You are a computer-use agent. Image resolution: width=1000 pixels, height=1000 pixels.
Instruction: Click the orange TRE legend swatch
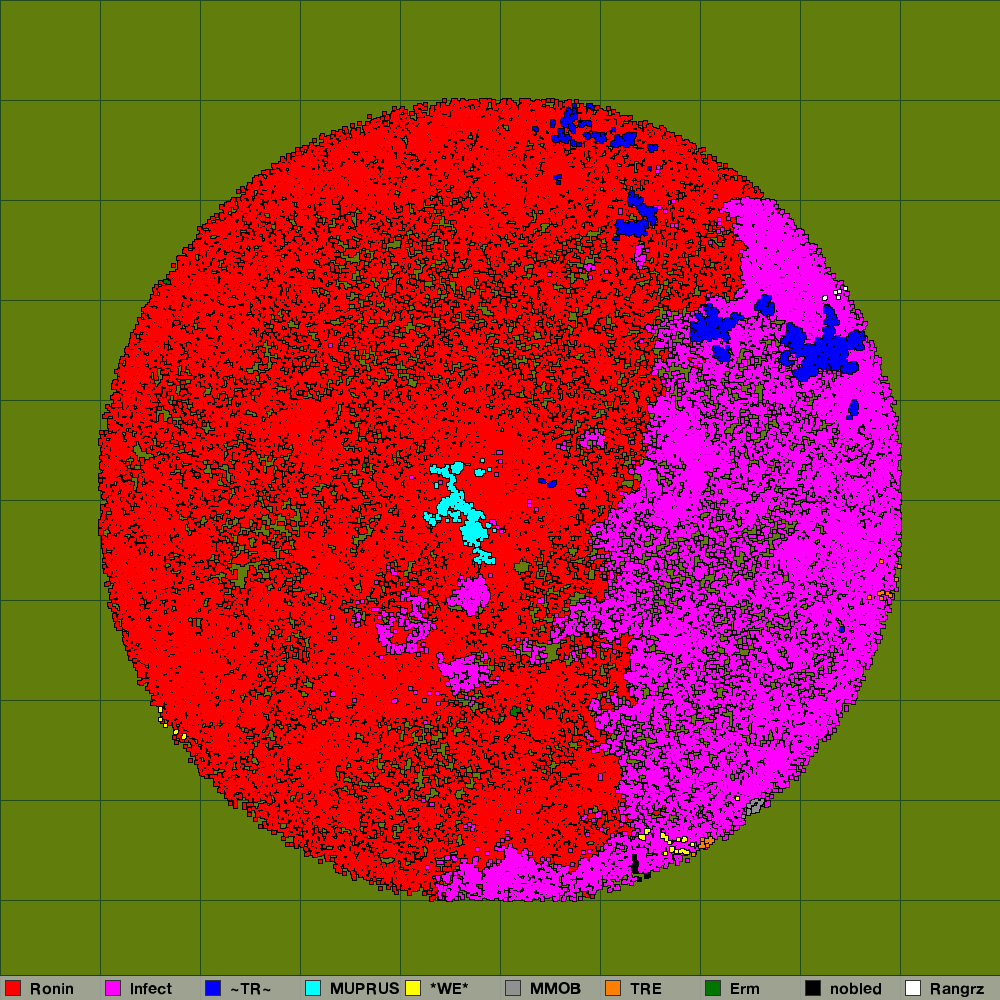613,989
